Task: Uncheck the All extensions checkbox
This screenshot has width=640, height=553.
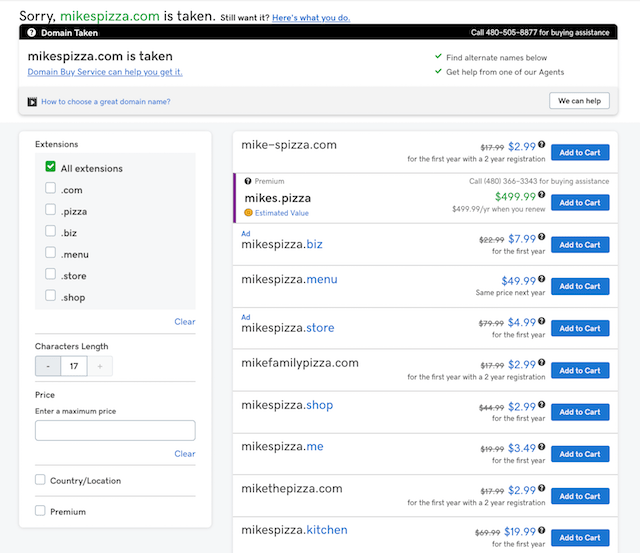Action: click(50, 168)
